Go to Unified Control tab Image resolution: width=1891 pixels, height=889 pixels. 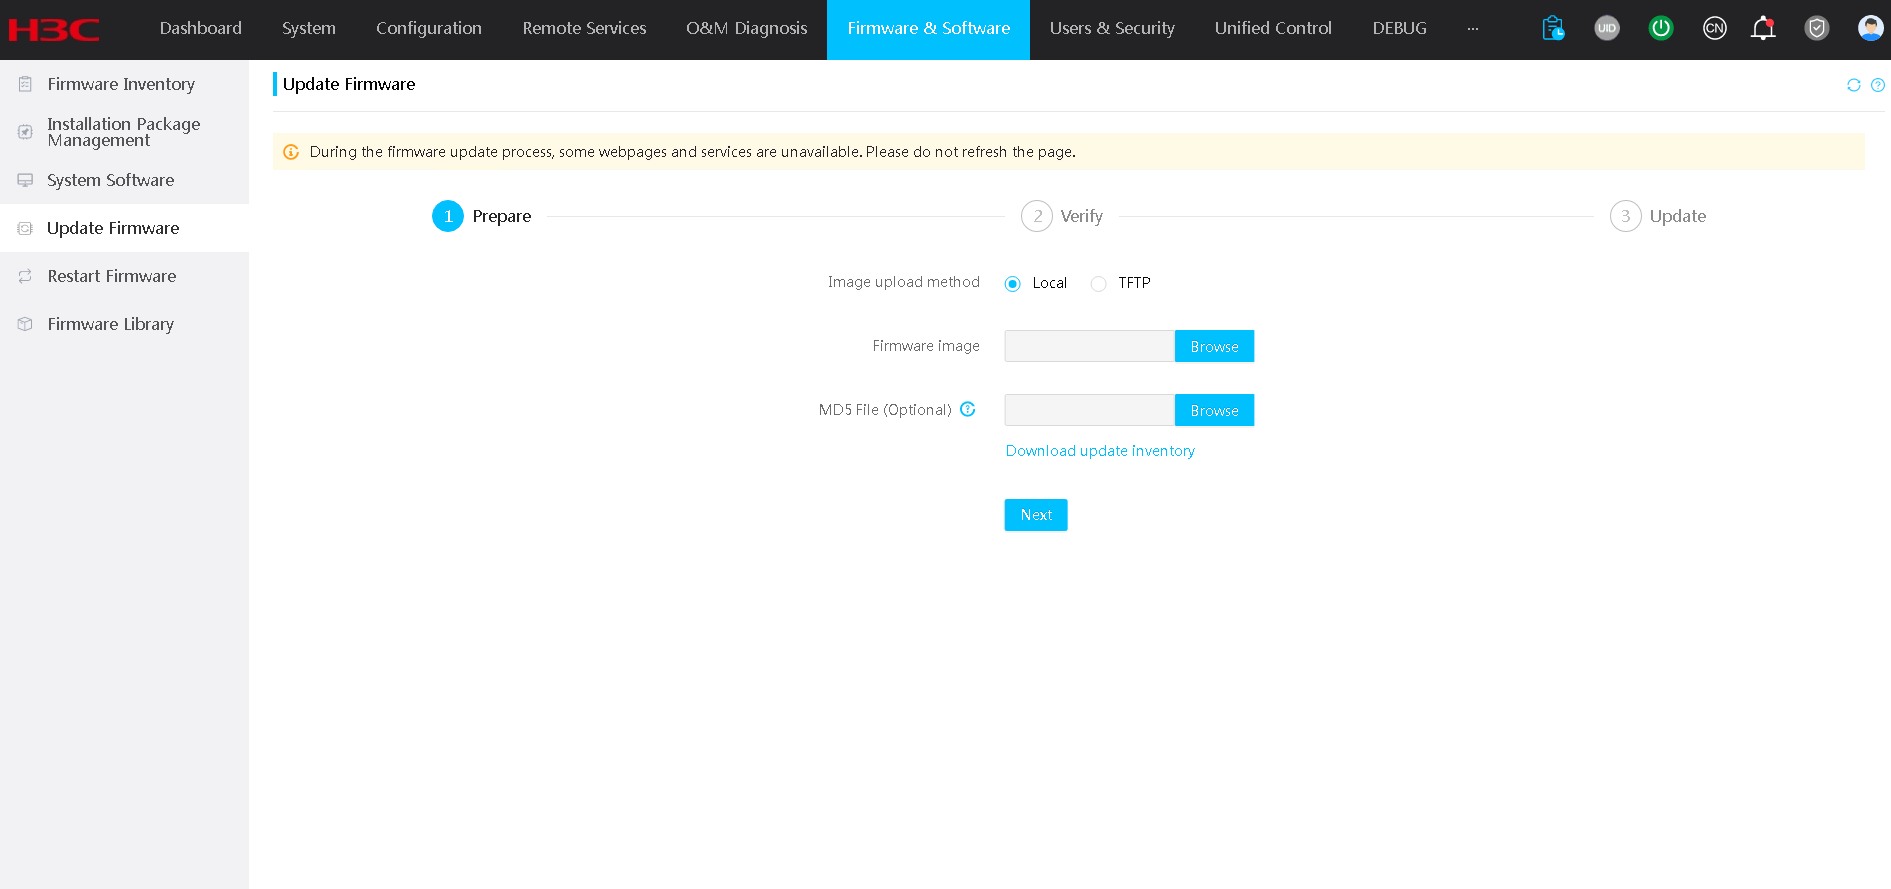click(x=1273, y=29)
